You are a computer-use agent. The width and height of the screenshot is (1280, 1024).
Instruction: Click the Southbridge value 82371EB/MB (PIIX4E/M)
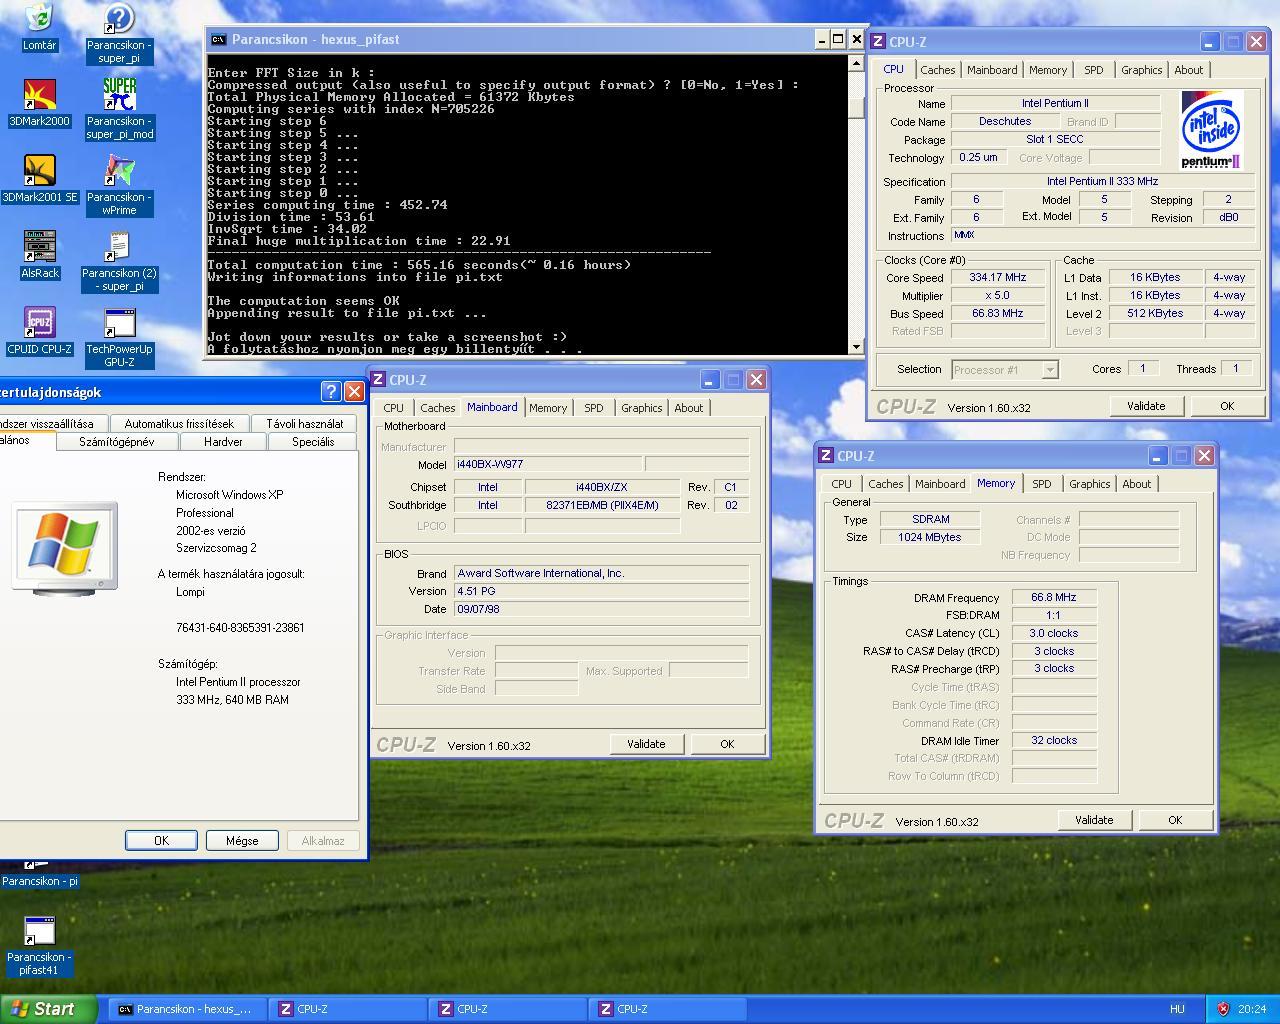click(x=602, y=506)
